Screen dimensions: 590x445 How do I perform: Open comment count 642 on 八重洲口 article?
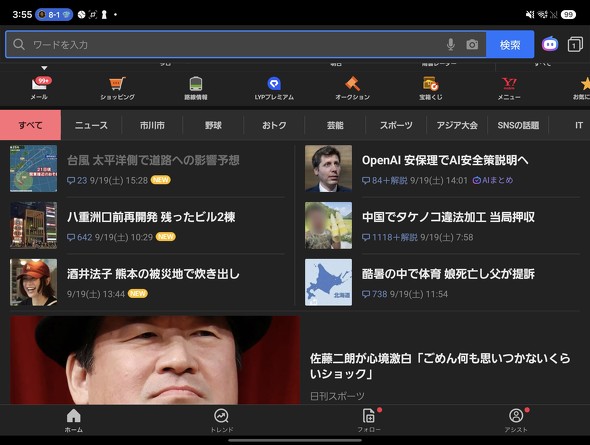pos(79,237)
